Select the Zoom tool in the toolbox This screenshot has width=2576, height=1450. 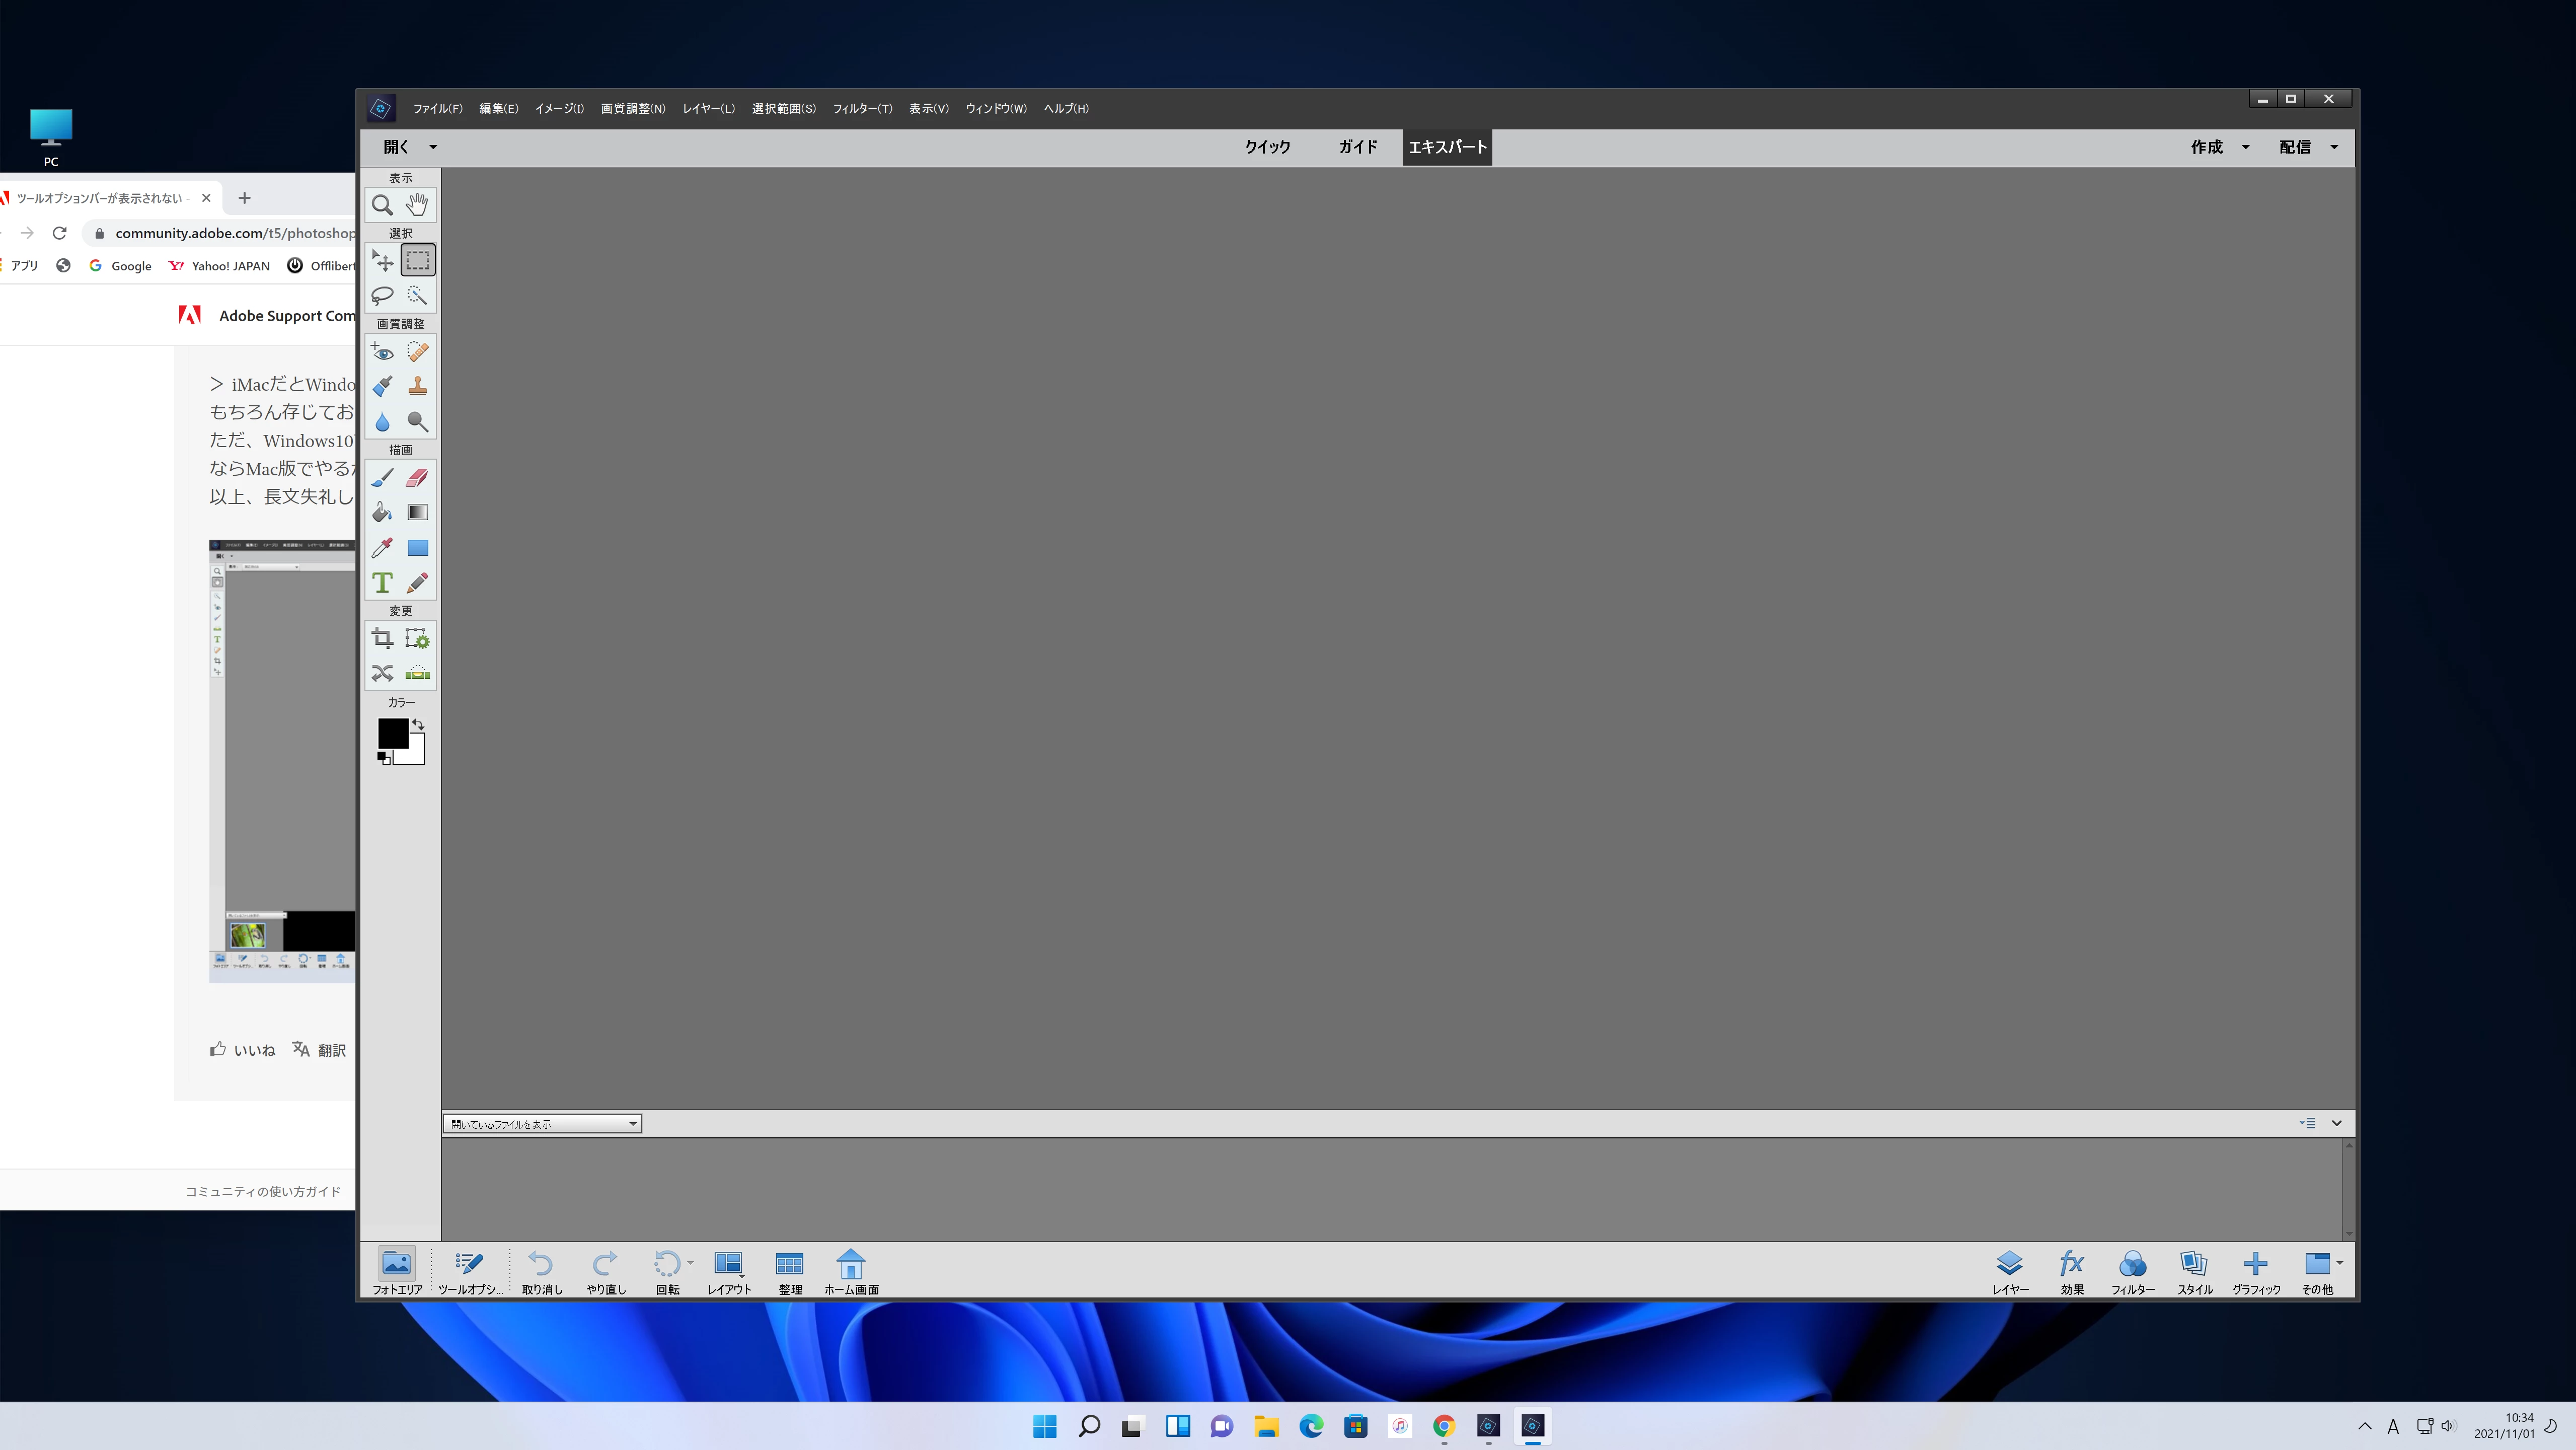coord(382,205)
